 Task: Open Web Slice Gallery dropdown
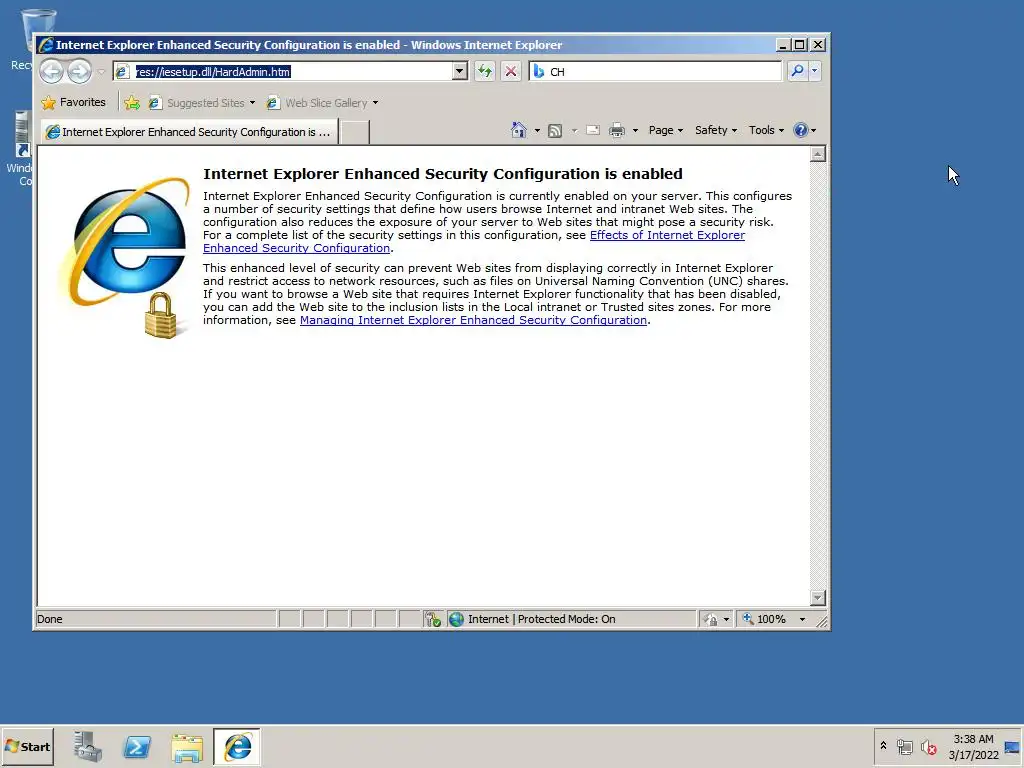click(323, 103)
